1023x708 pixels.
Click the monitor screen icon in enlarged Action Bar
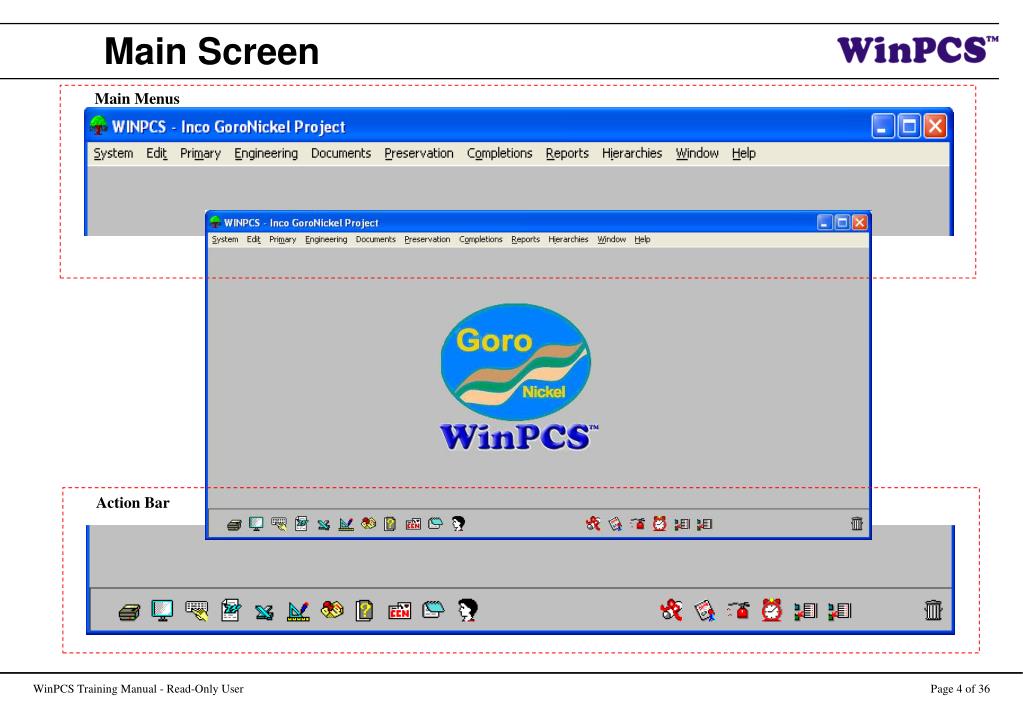[162, 610]
